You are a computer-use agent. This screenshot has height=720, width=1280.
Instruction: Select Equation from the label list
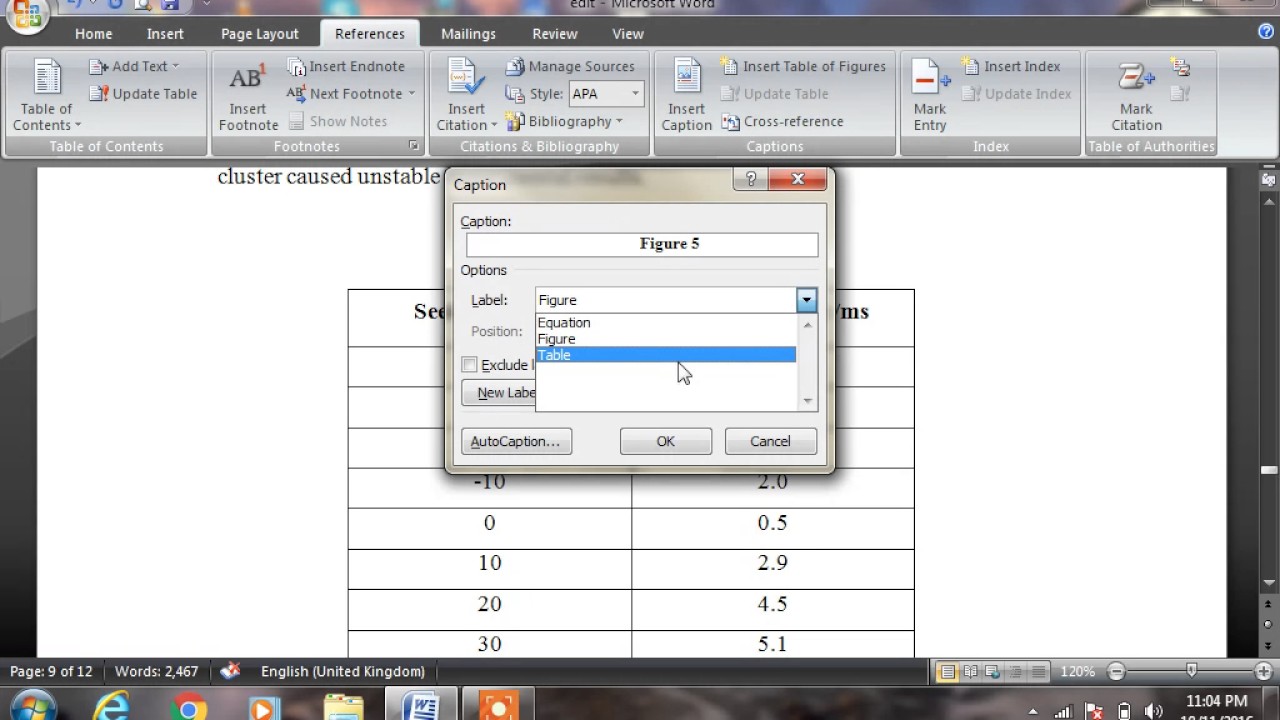[666, 323]
